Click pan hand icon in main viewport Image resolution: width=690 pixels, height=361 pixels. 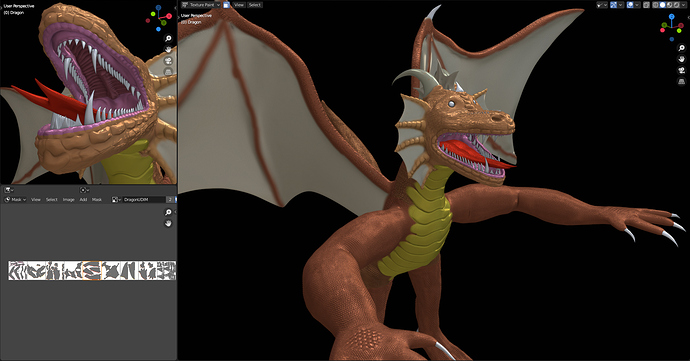click(682, 59)
